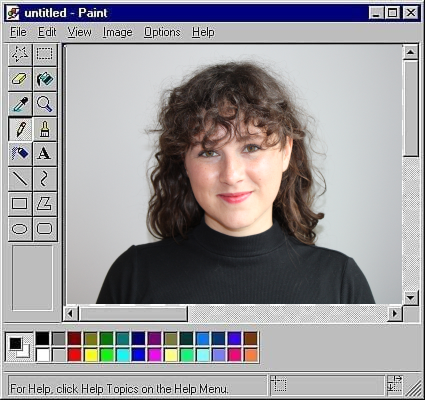Activate the Text tool
Screen dimensions: 425x400
pyautogui.click(x=45, y=154)
